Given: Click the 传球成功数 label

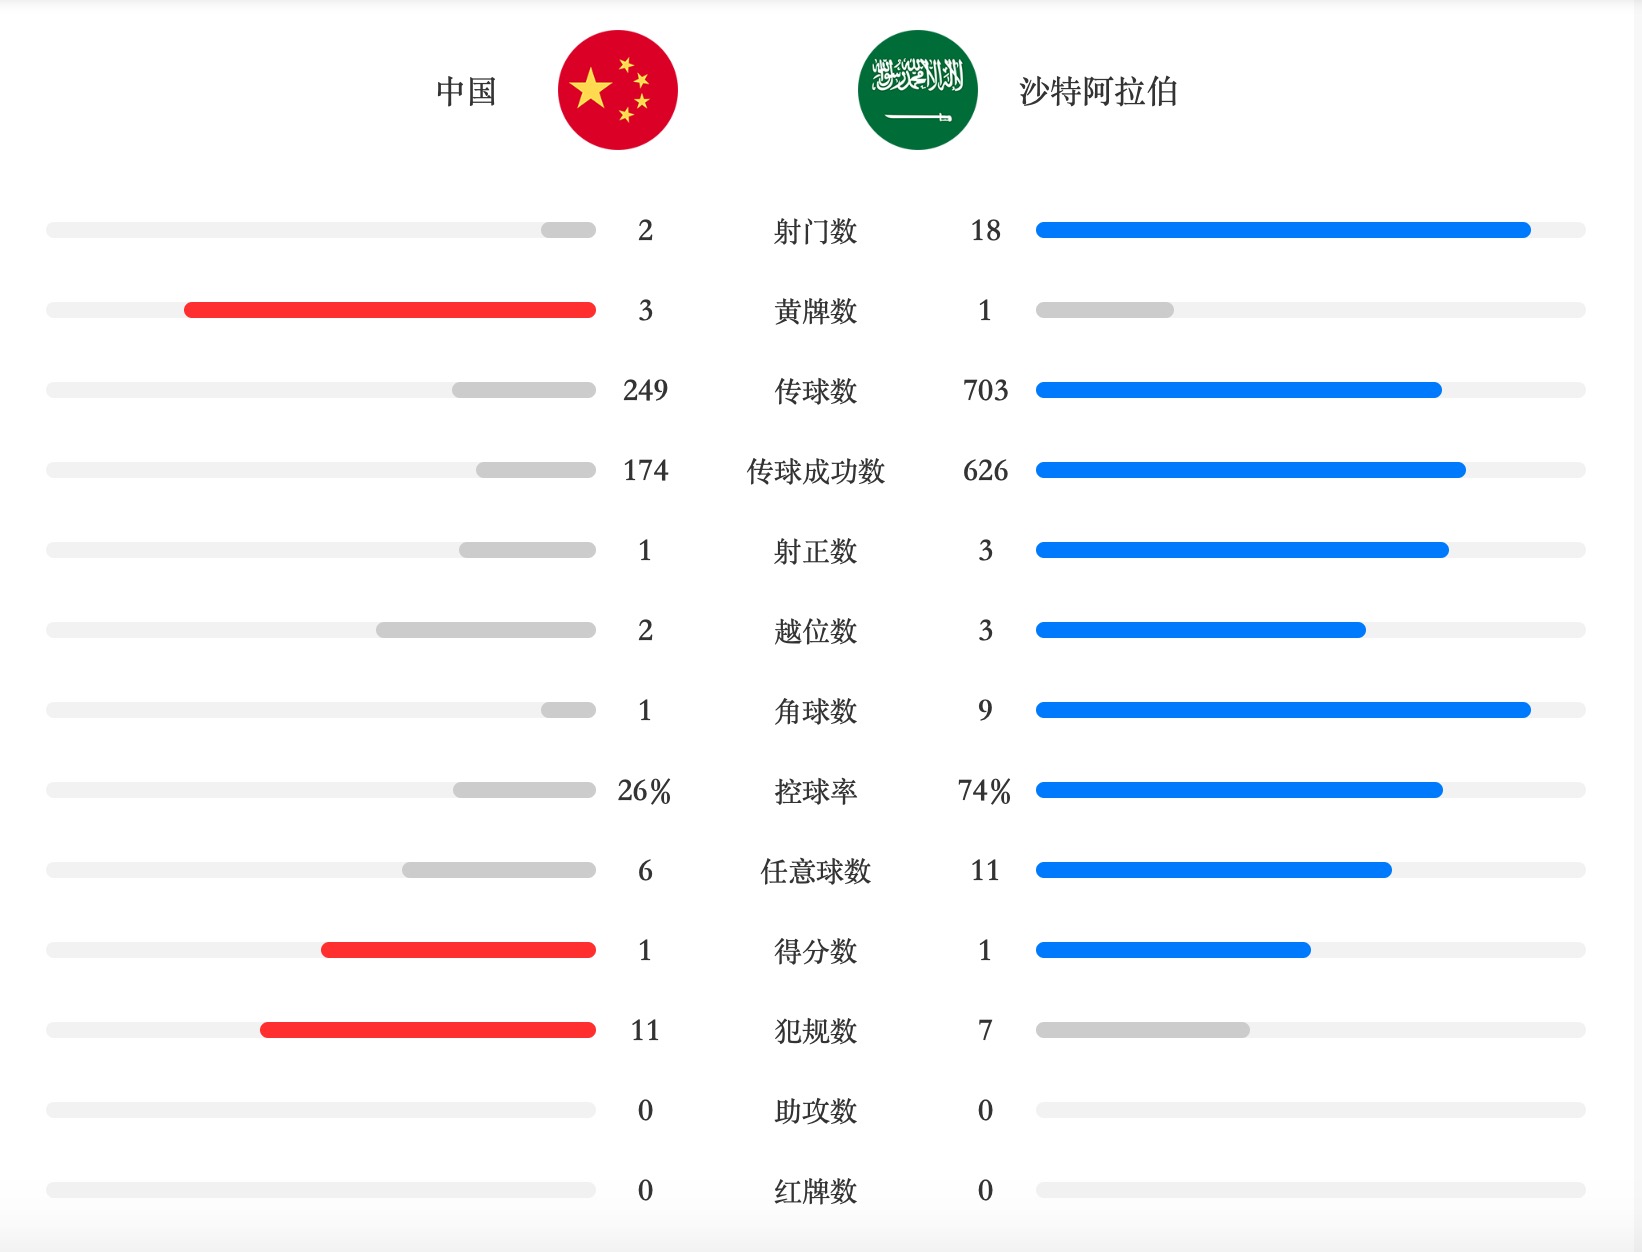Looking at the screenshot, I should [816, 471].
